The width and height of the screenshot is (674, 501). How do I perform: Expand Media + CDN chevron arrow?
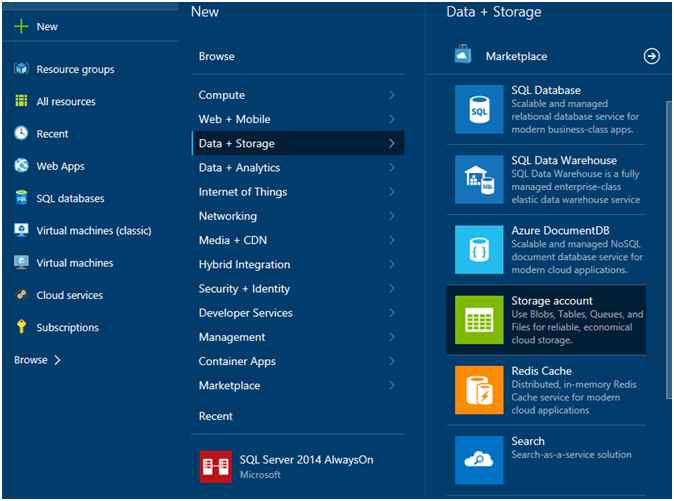[x=391, y=240]
